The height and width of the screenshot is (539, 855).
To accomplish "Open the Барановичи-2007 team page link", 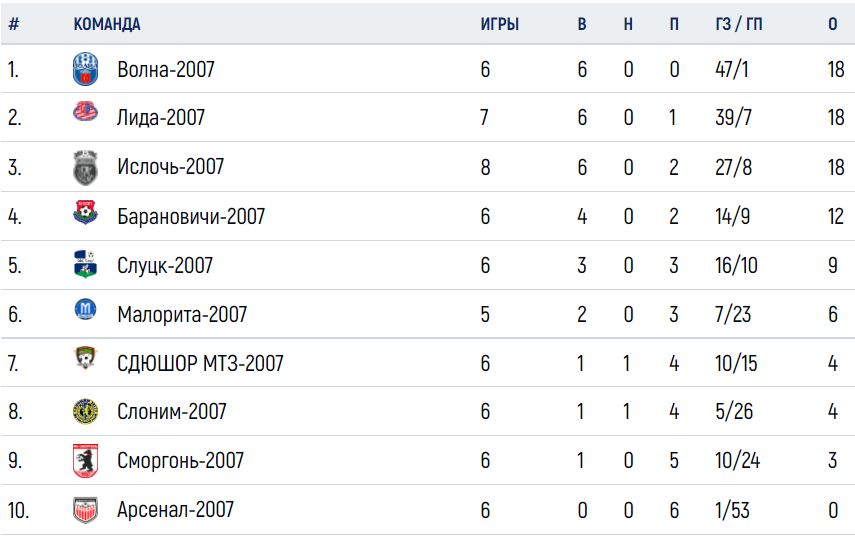I will [x=191, y=217].
